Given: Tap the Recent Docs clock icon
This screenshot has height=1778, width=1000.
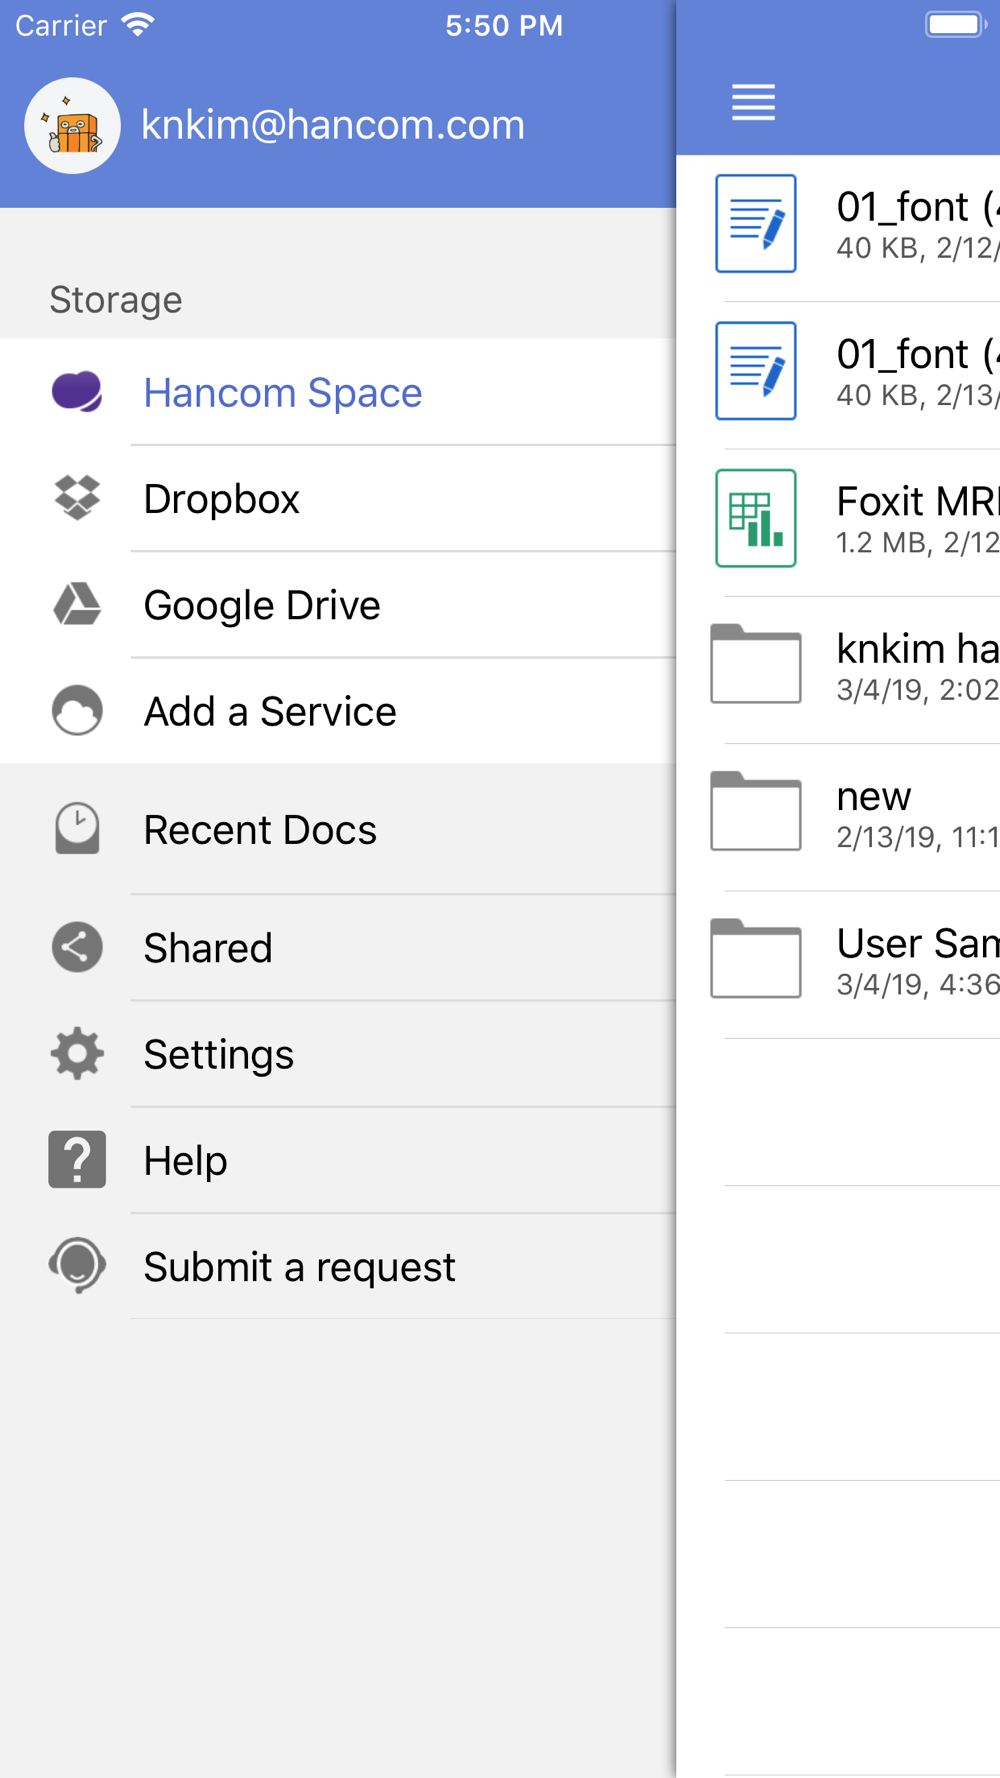Looking at the screenshot, I should (77, 829).
